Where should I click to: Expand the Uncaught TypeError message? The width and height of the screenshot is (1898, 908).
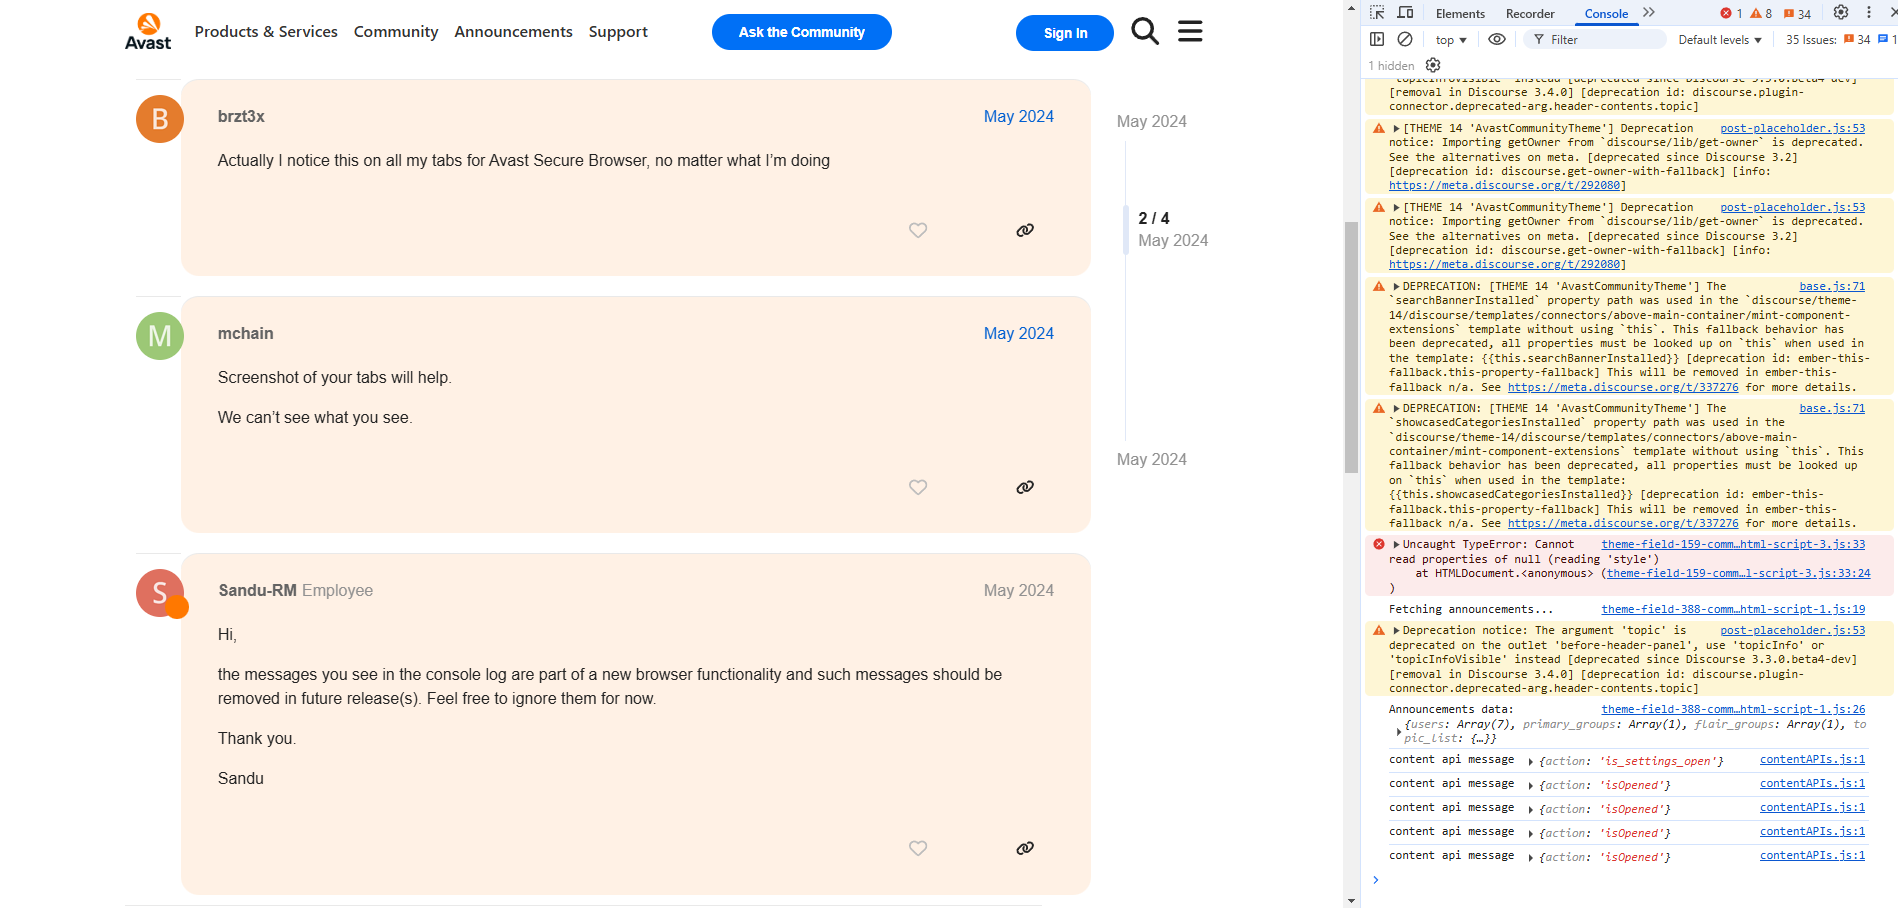coord(1396,545)
